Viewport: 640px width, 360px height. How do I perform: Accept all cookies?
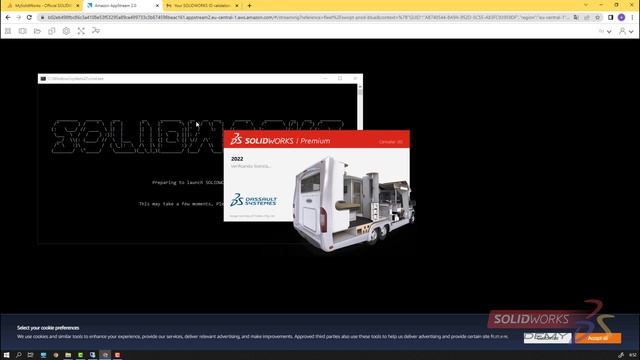coord(598,338)
